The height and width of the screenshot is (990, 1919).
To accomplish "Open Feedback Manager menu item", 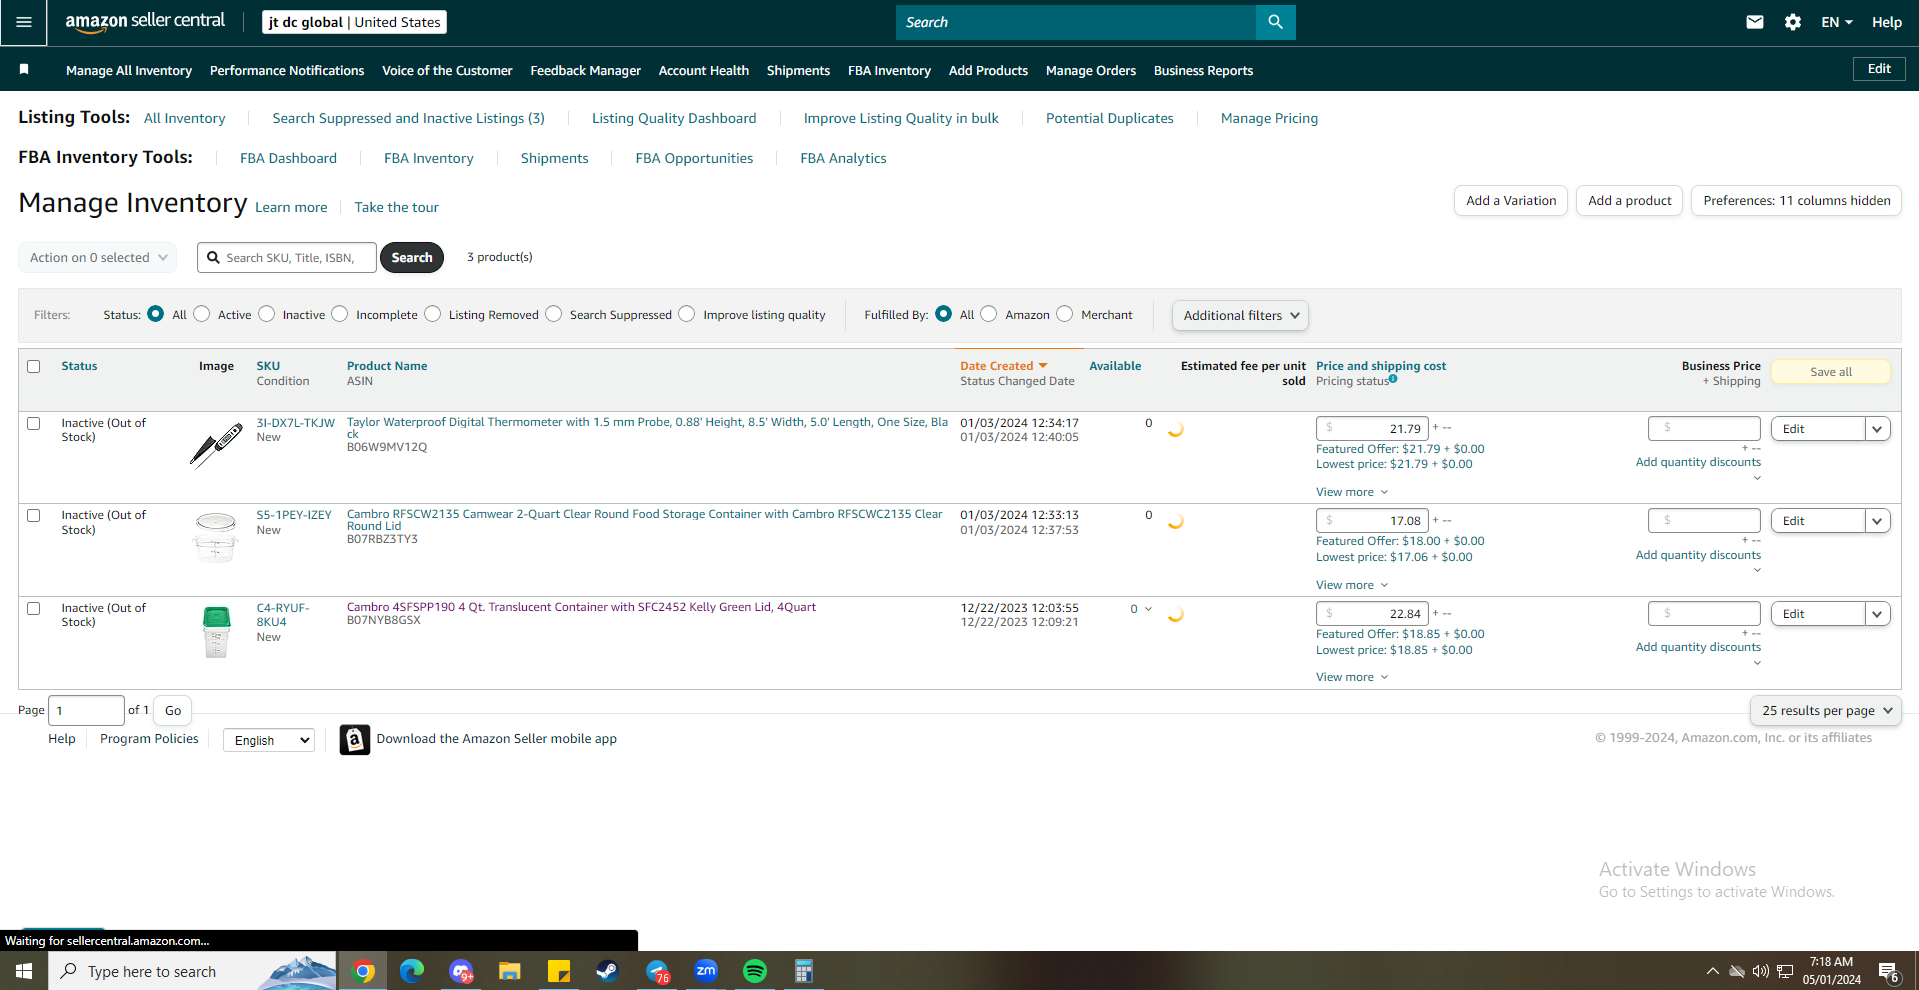I will (586, 70).
